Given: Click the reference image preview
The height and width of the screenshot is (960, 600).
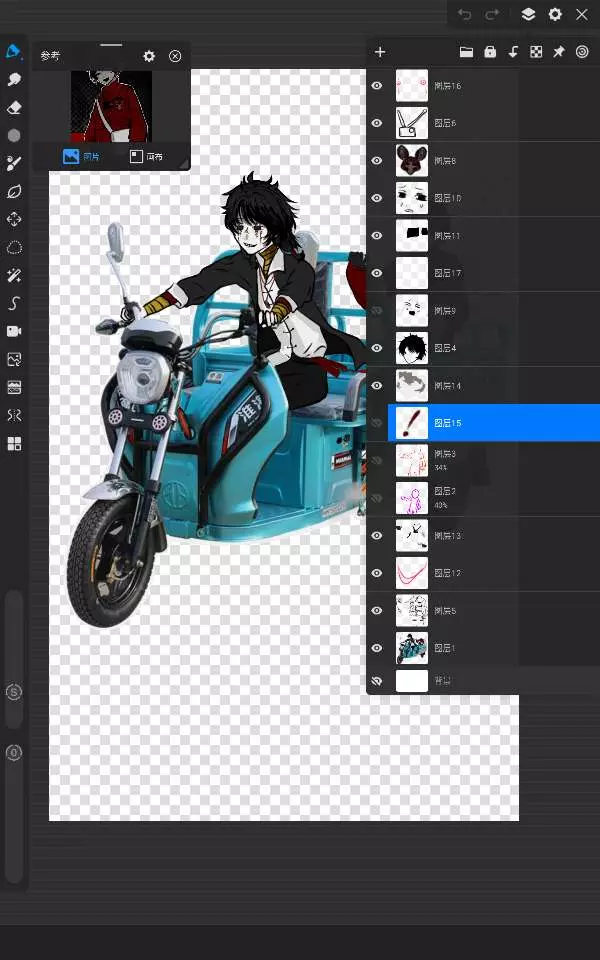Looking at the screenshot, I should click(111, 107).
